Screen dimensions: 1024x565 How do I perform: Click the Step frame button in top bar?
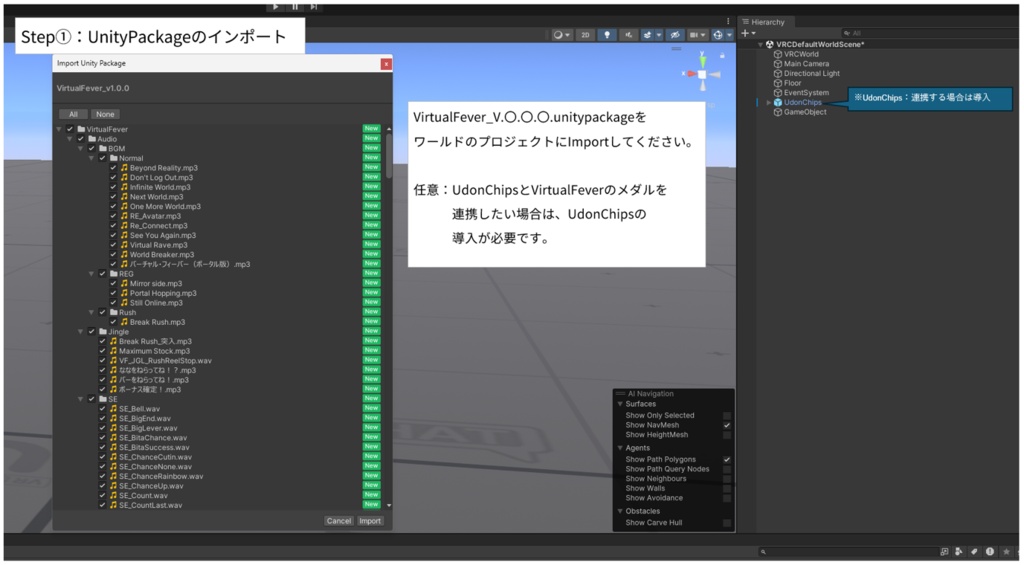[x=314, y=7]
